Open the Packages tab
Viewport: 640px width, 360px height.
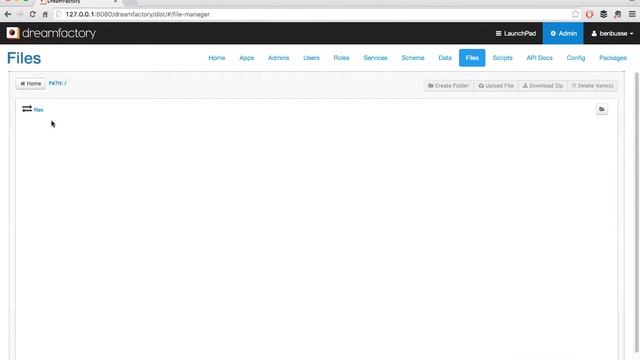coord(613,58)
